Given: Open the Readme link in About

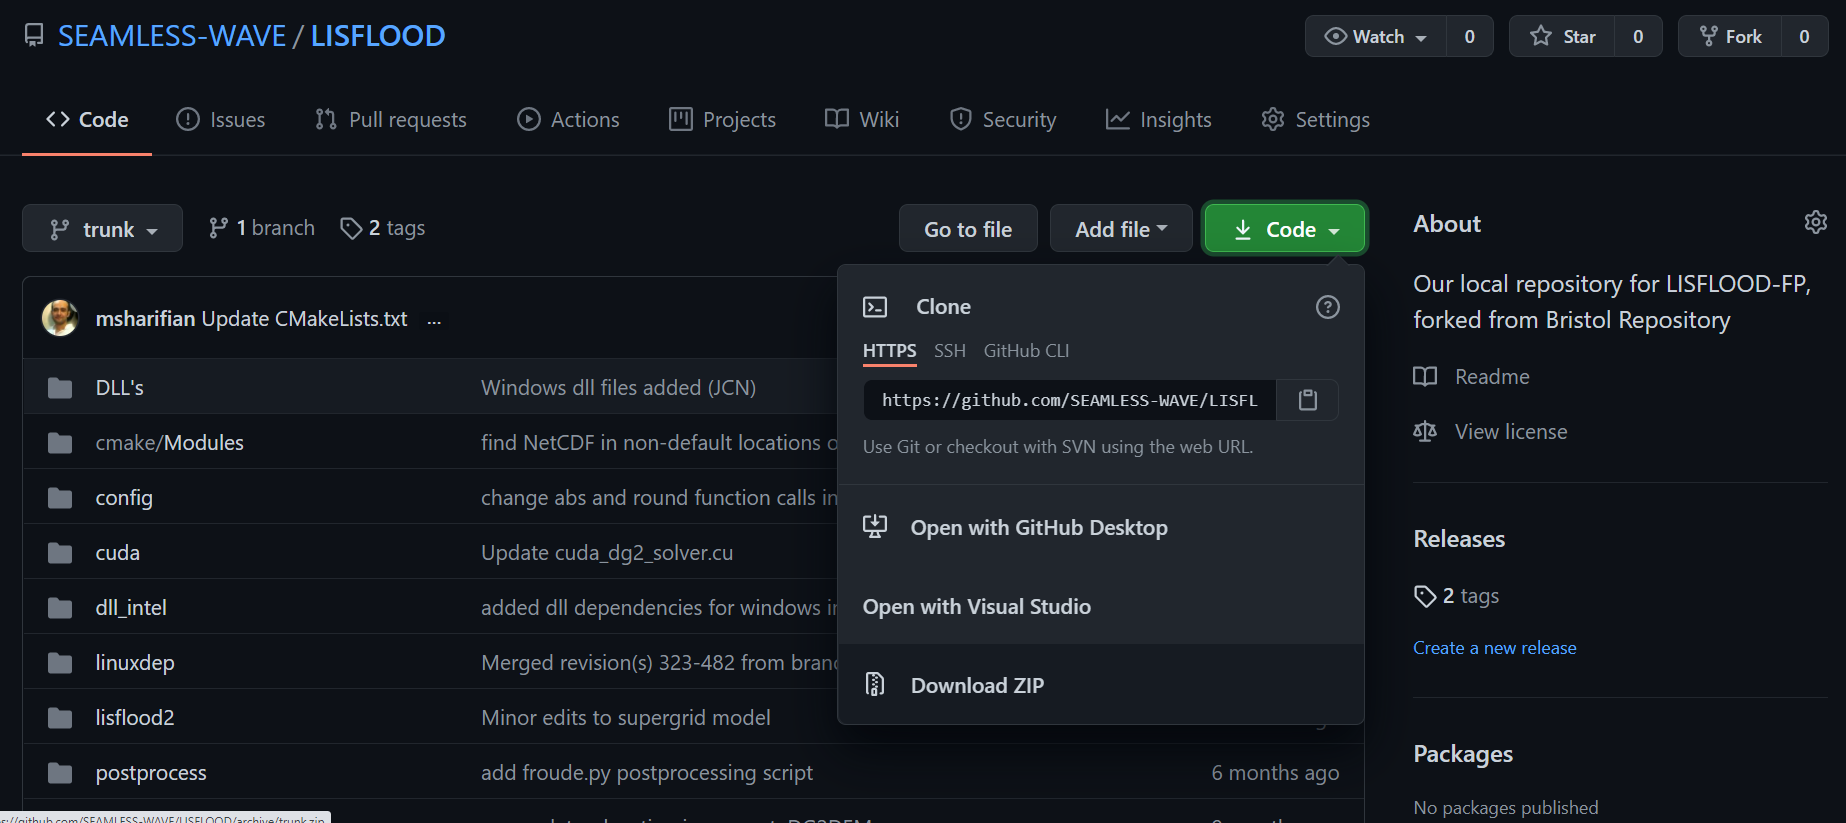Looking at the screenshot, I should click(1492, 376).
